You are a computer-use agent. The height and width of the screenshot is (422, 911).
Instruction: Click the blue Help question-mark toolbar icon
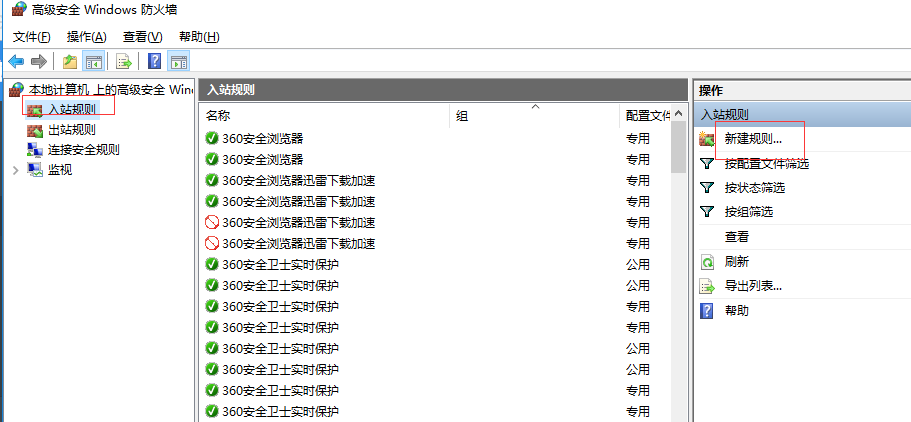155,60
